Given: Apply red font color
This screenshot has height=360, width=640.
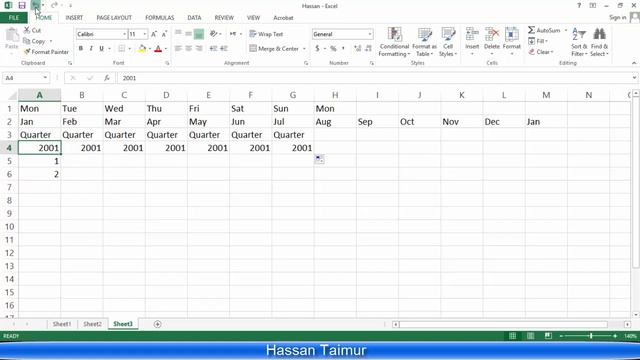Looking at the screenshot, I should pyautogui.click(x=158, y=49).
